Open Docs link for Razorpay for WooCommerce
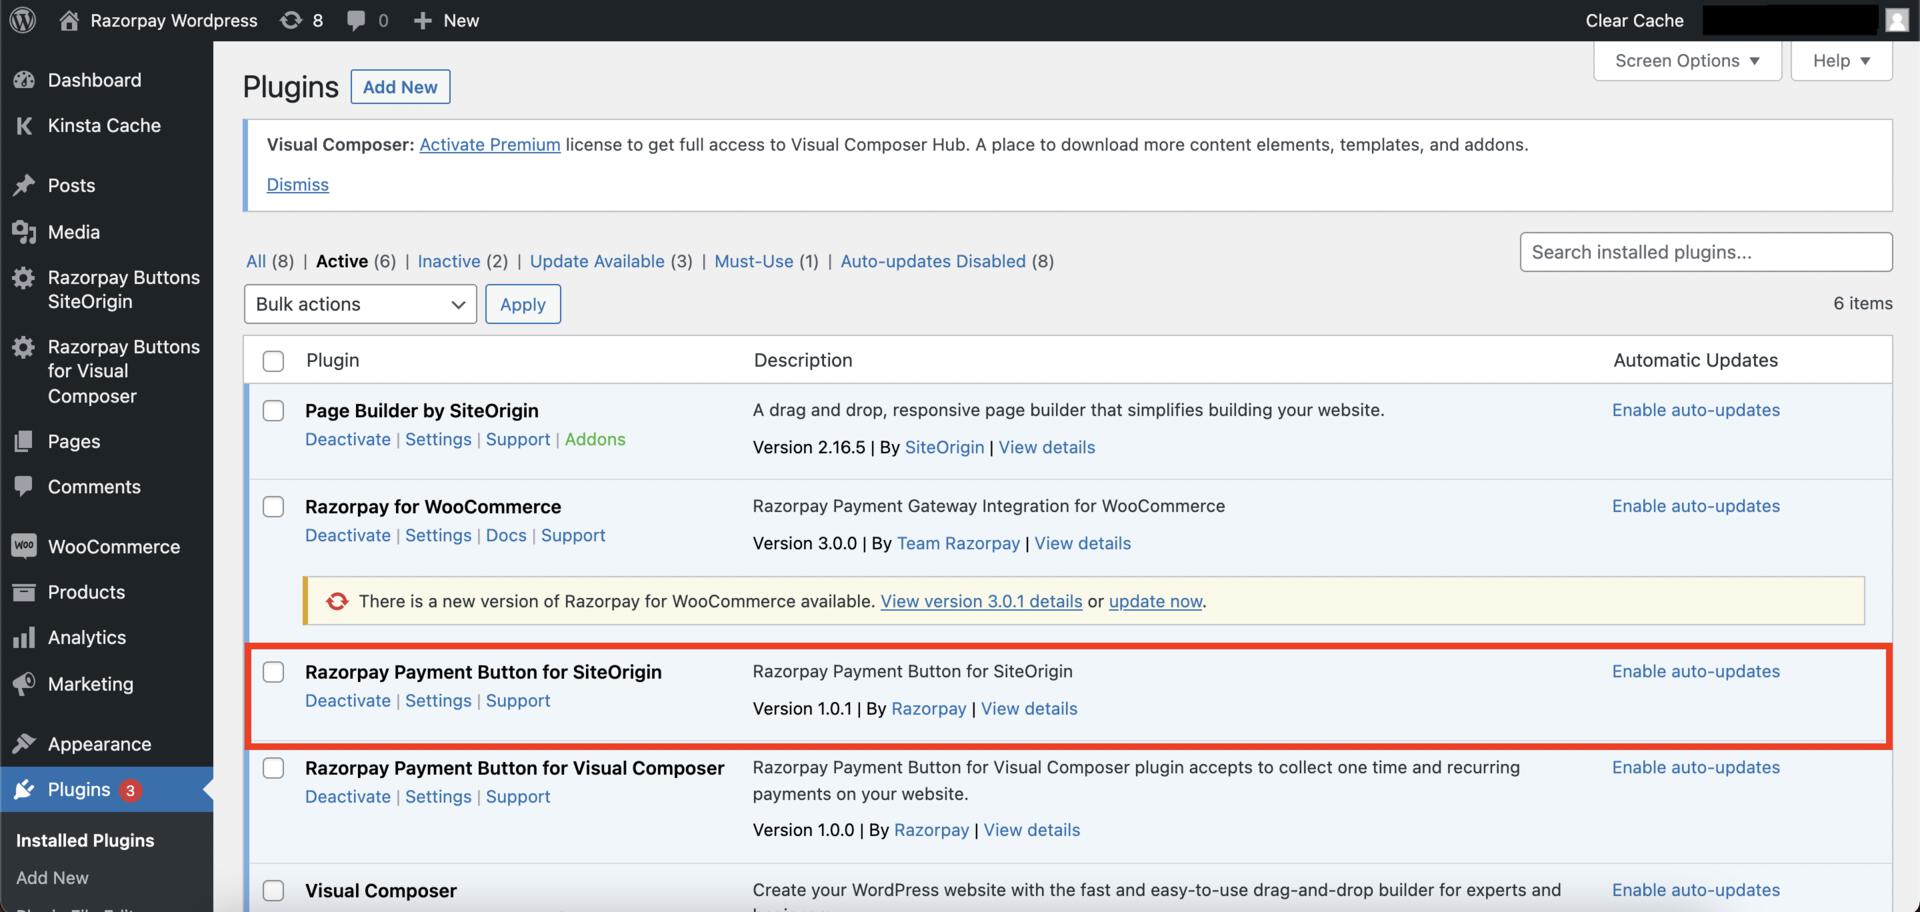Screen dimensions: 1920x912 tap(506, 535)
